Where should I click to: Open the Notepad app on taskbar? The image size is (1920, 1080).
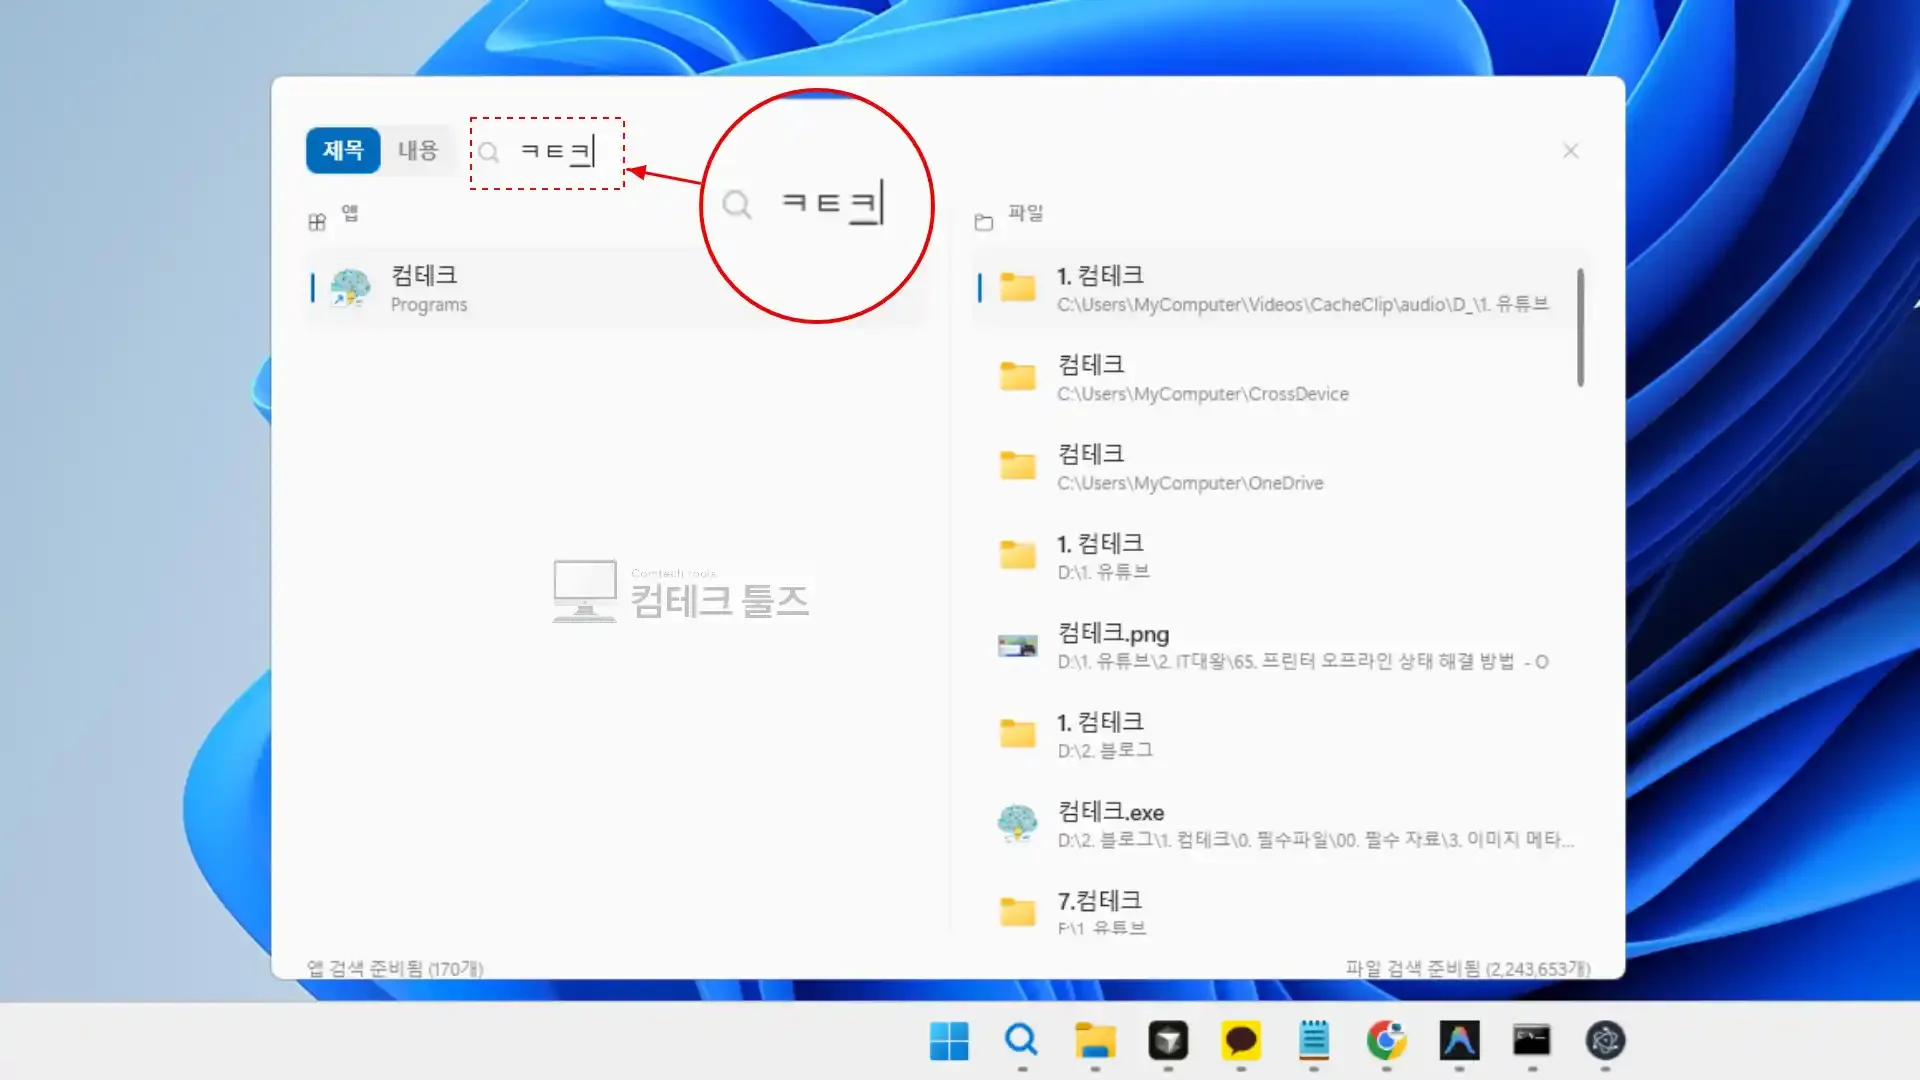[x=1314, y=1041]
